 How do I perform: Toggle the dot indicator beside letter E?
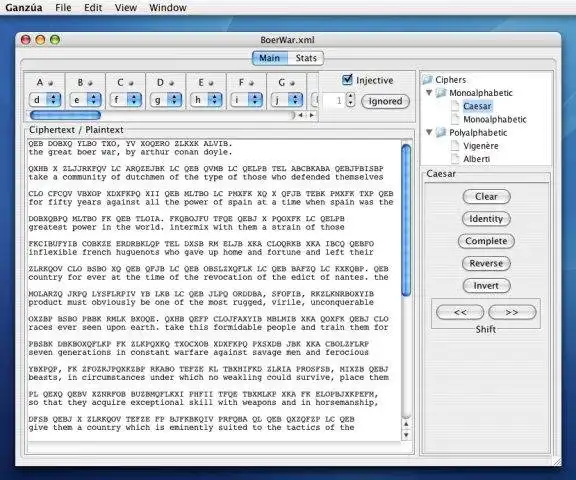point(211,83)
